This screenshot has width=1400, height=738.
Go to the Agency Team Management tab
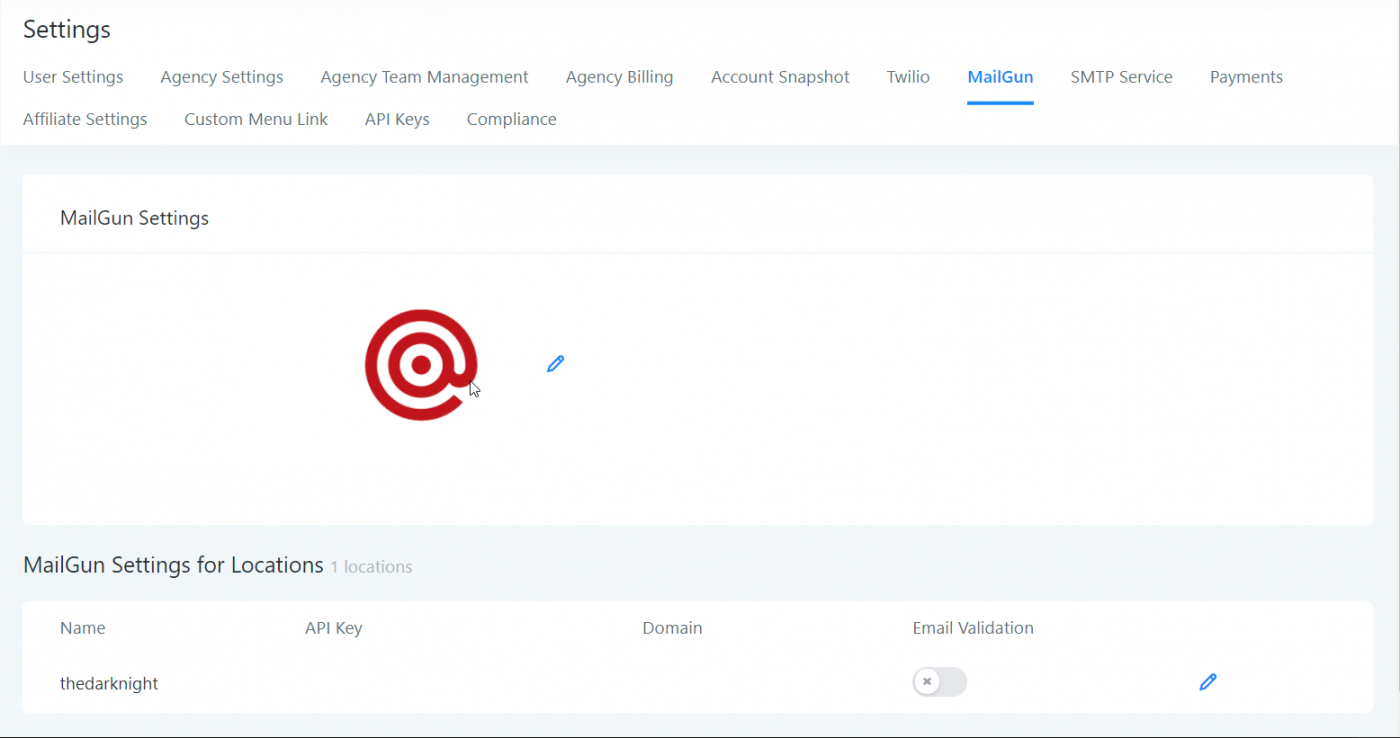point(425,77)
